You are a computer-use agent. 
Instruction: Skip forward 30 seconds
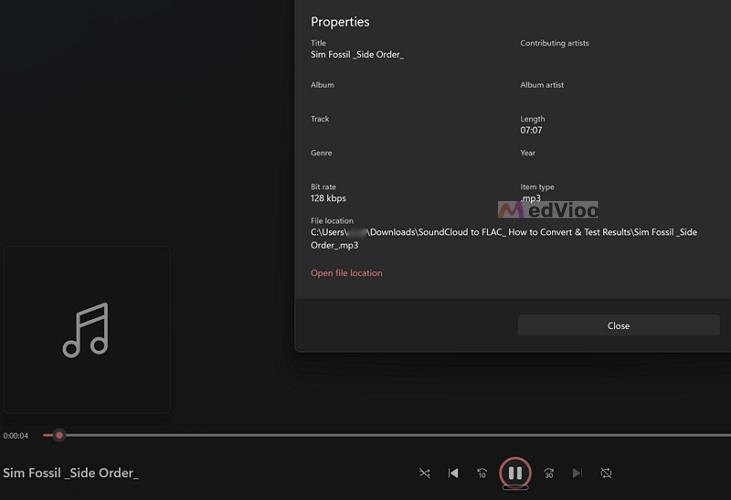click(x=549, y=473)
